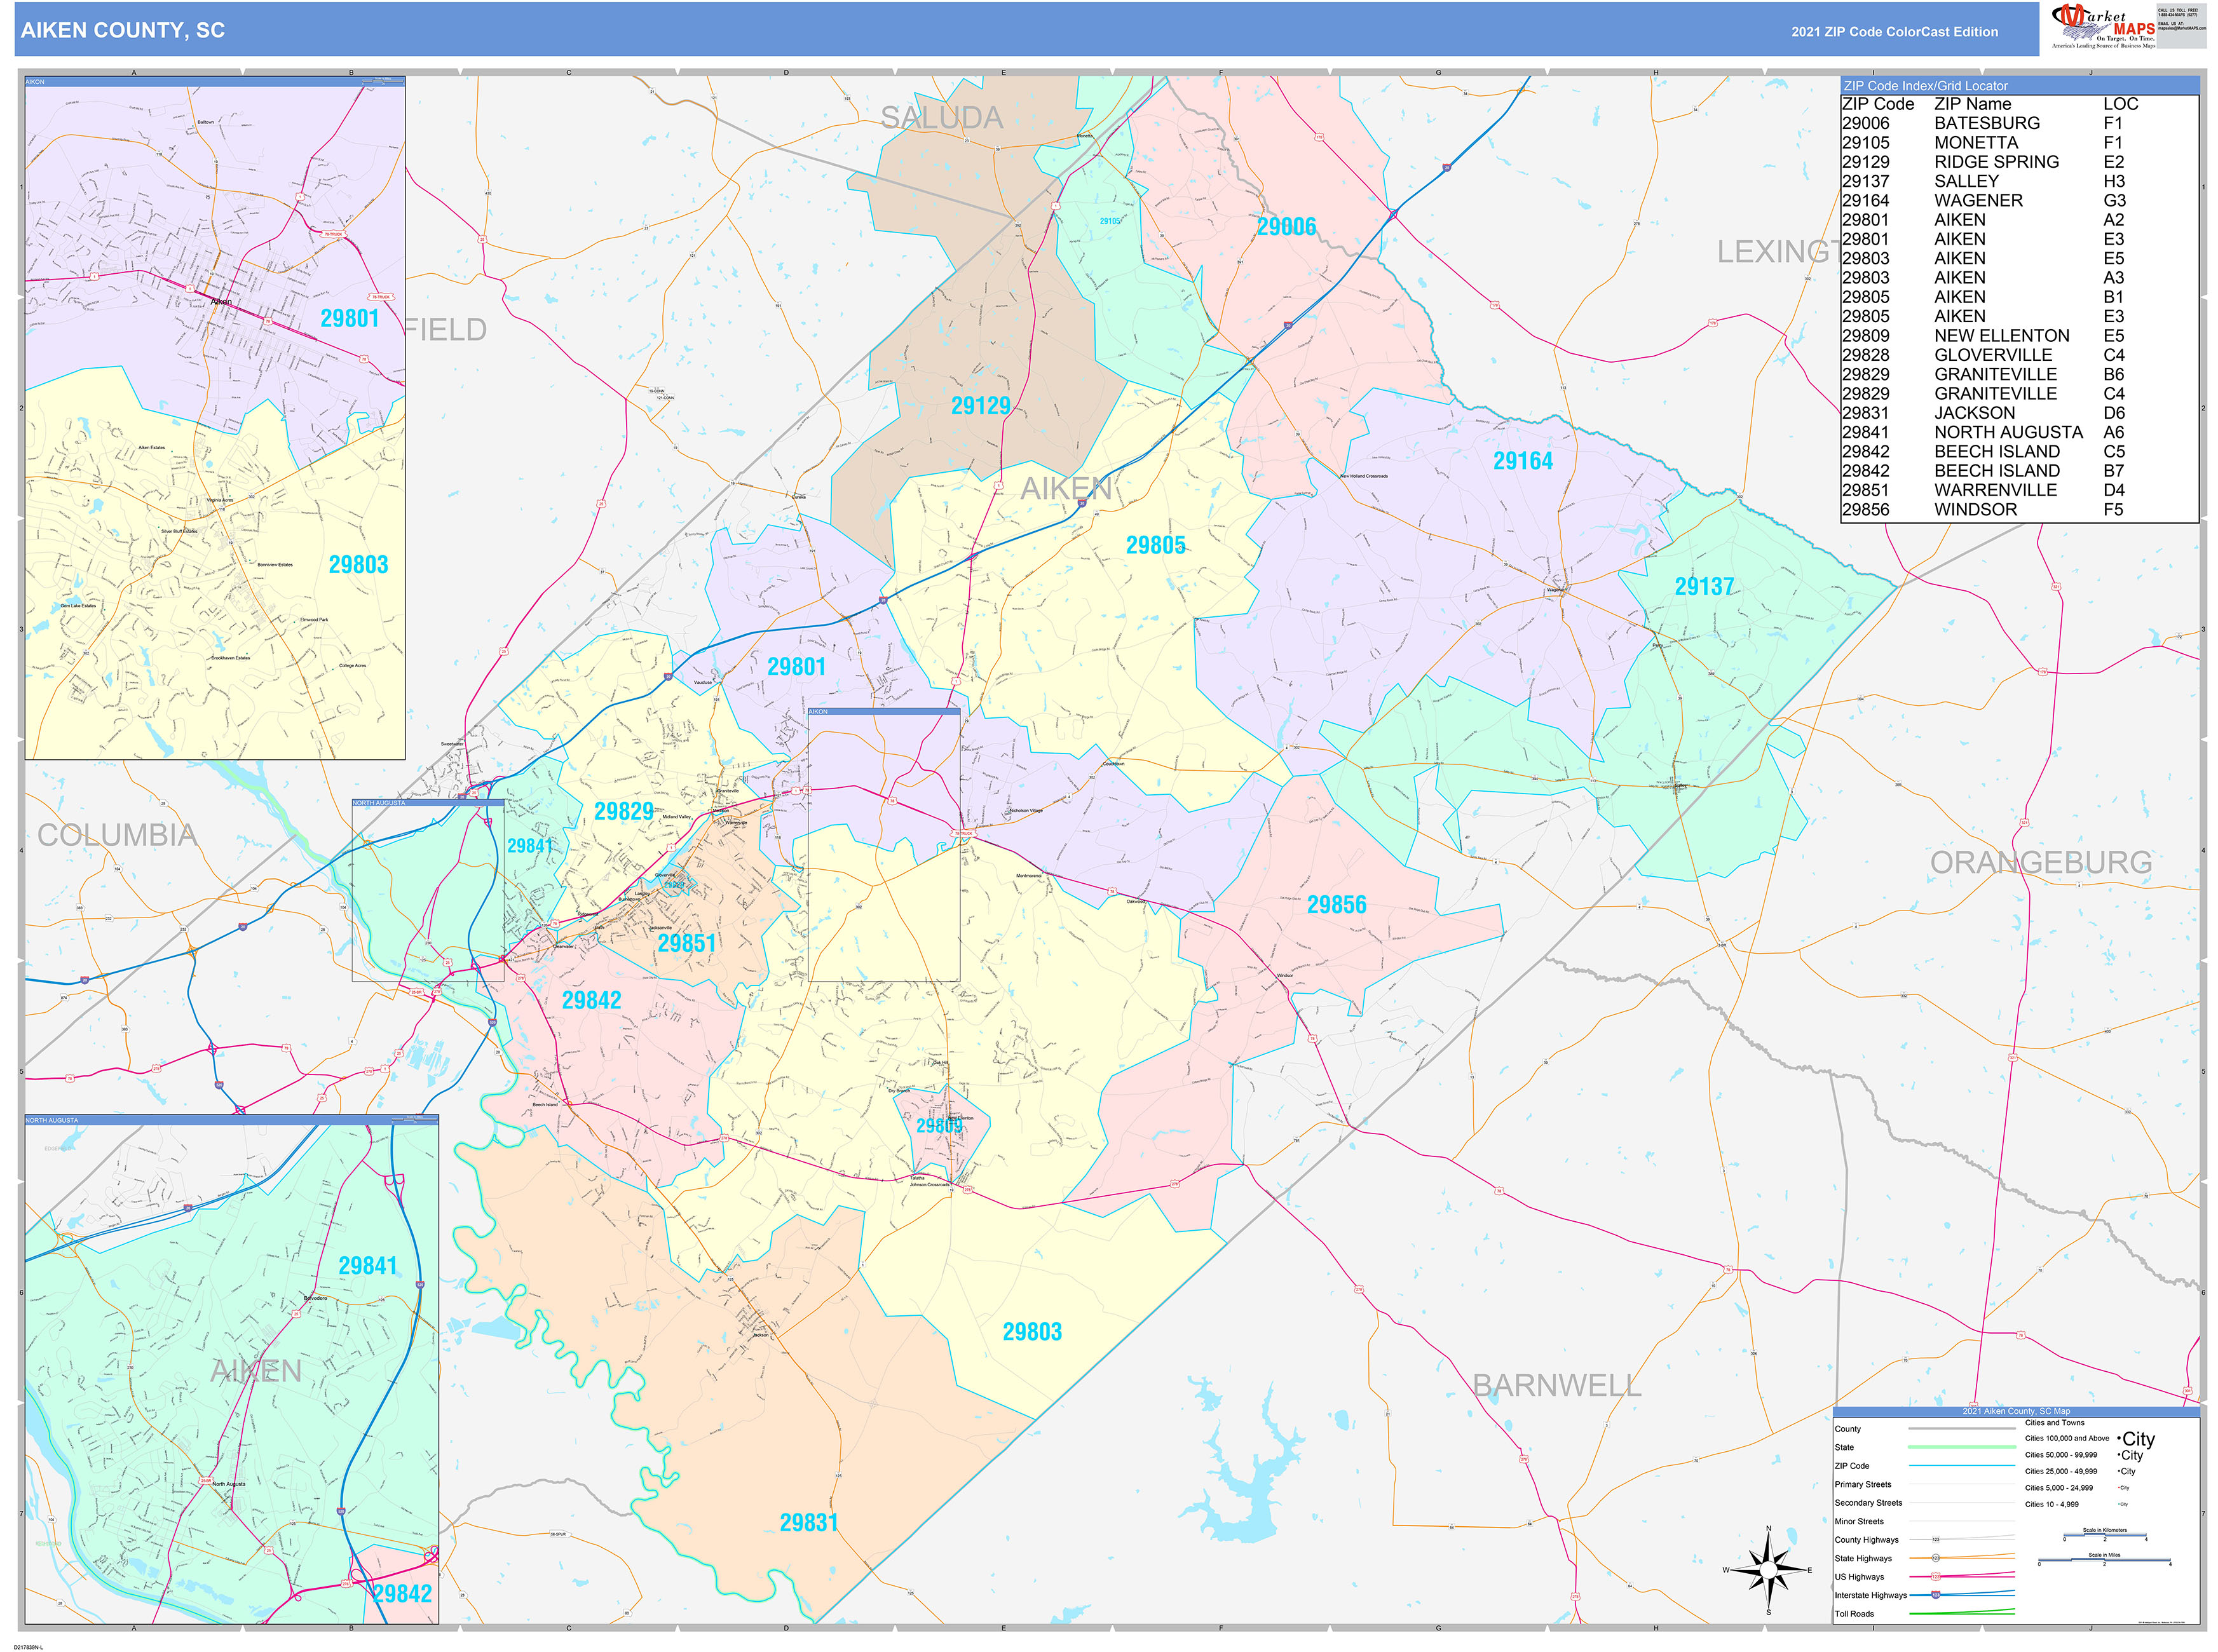Image resolution: width=2218 pixels, height=1652 pixels.
Task: Click the 2021 Aiken County, SC Map legend title
Action: point(2016,1411)
